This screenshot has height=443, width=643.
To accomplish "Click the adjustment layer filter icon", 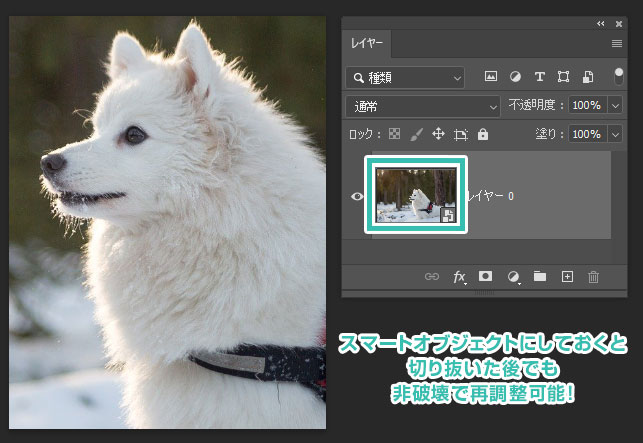I will pyautogui.click(x=516, y=76).
